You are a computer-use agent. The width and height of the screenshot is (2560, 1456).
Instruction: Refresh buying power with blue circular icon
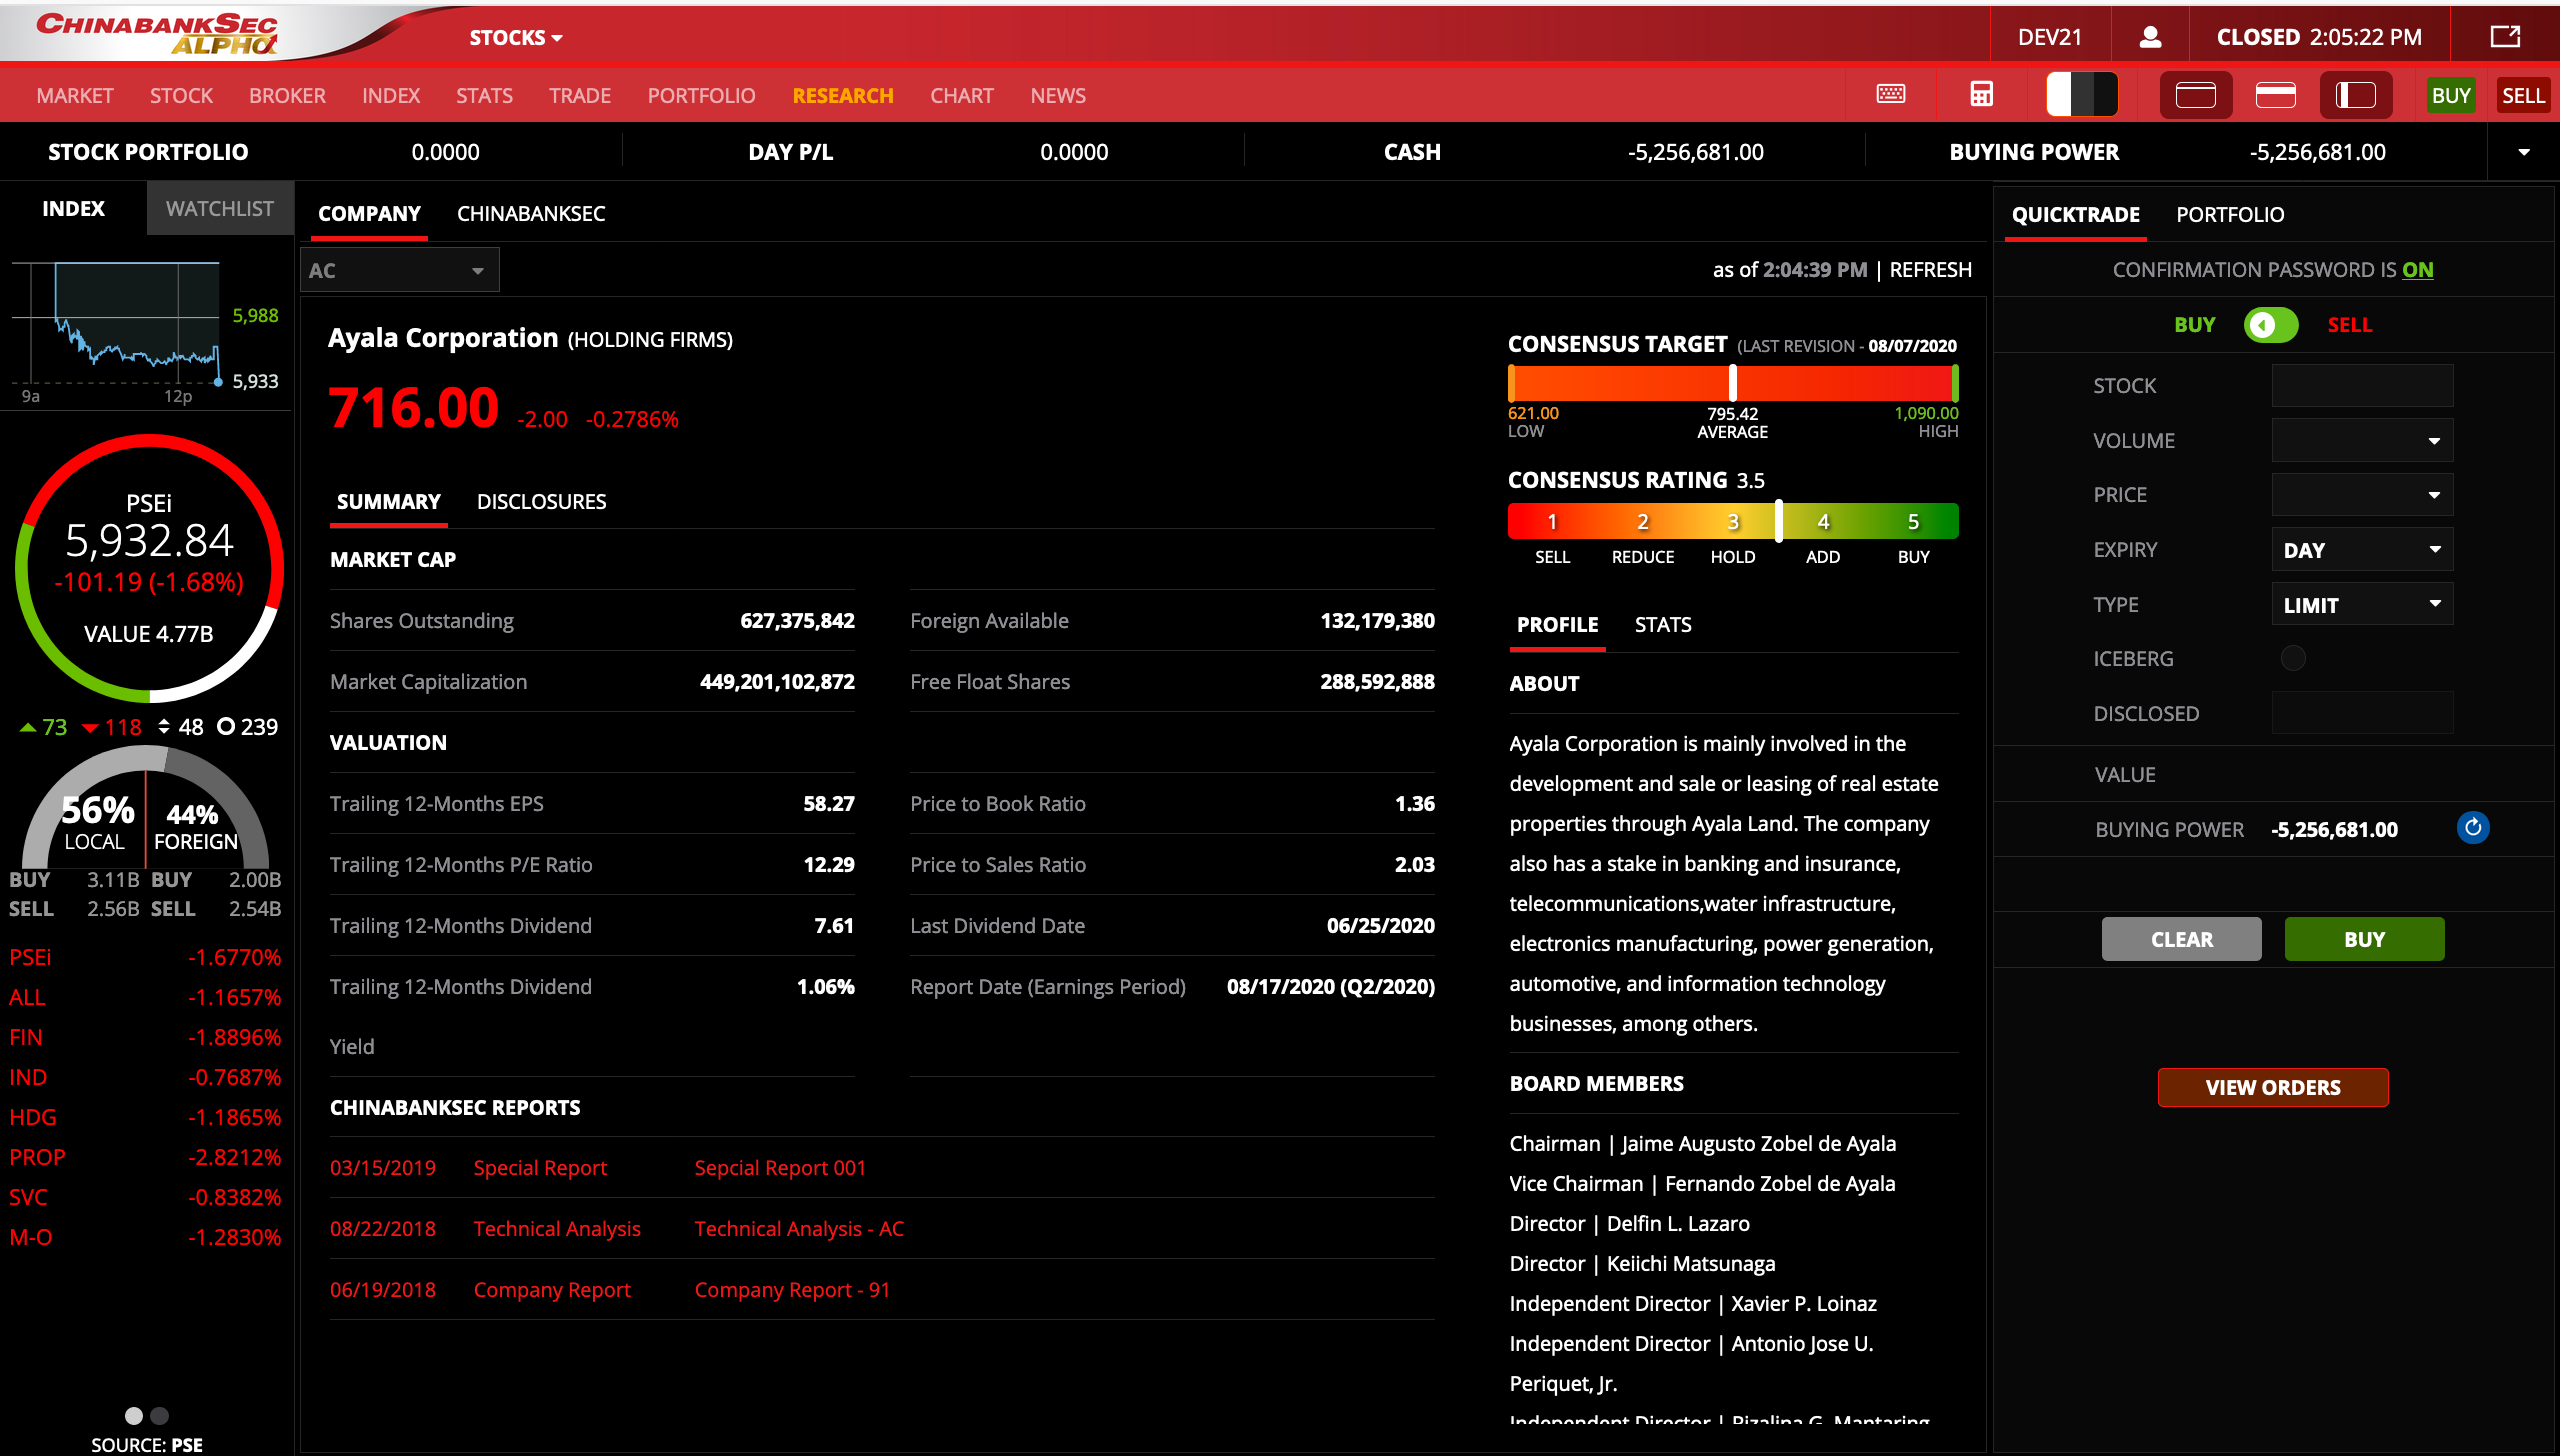(x=2473, y=828)
